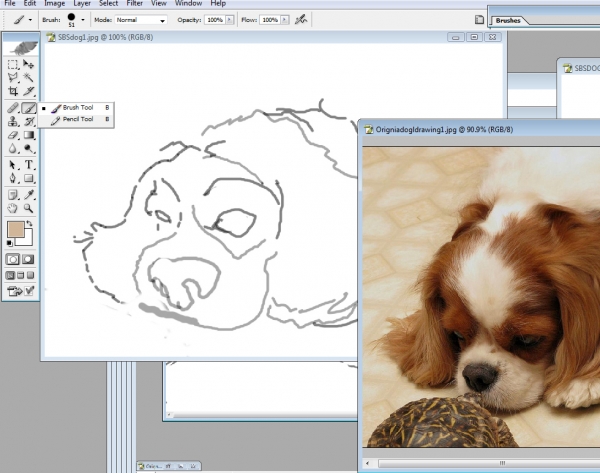Select the Rectangular Marquee tool
The height and width of the screenshot is (473, 600).
(13, 64)
